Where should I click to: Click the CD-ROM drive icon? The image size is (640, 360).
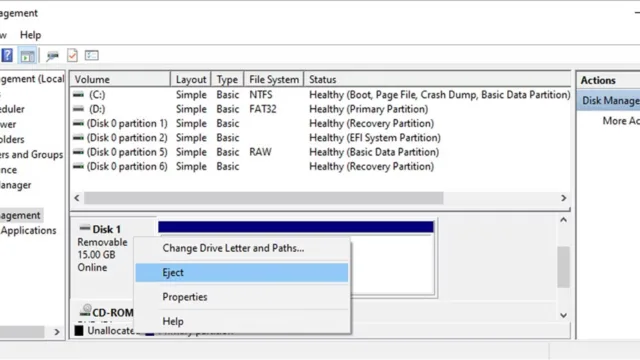coord(85,311)
